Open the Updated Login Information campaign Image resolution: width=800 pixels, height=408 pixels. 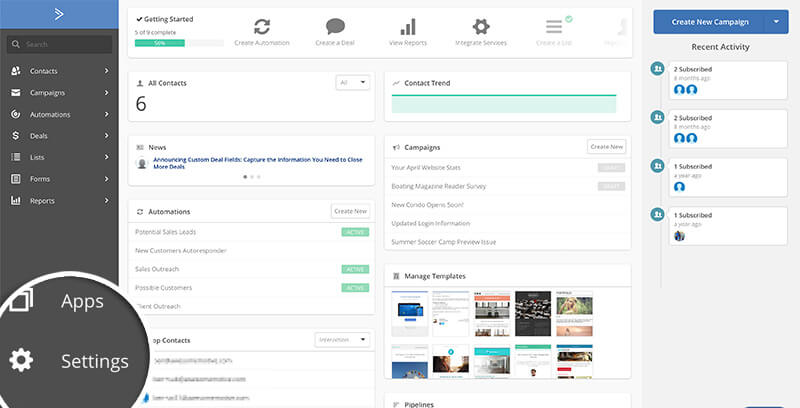431,223
